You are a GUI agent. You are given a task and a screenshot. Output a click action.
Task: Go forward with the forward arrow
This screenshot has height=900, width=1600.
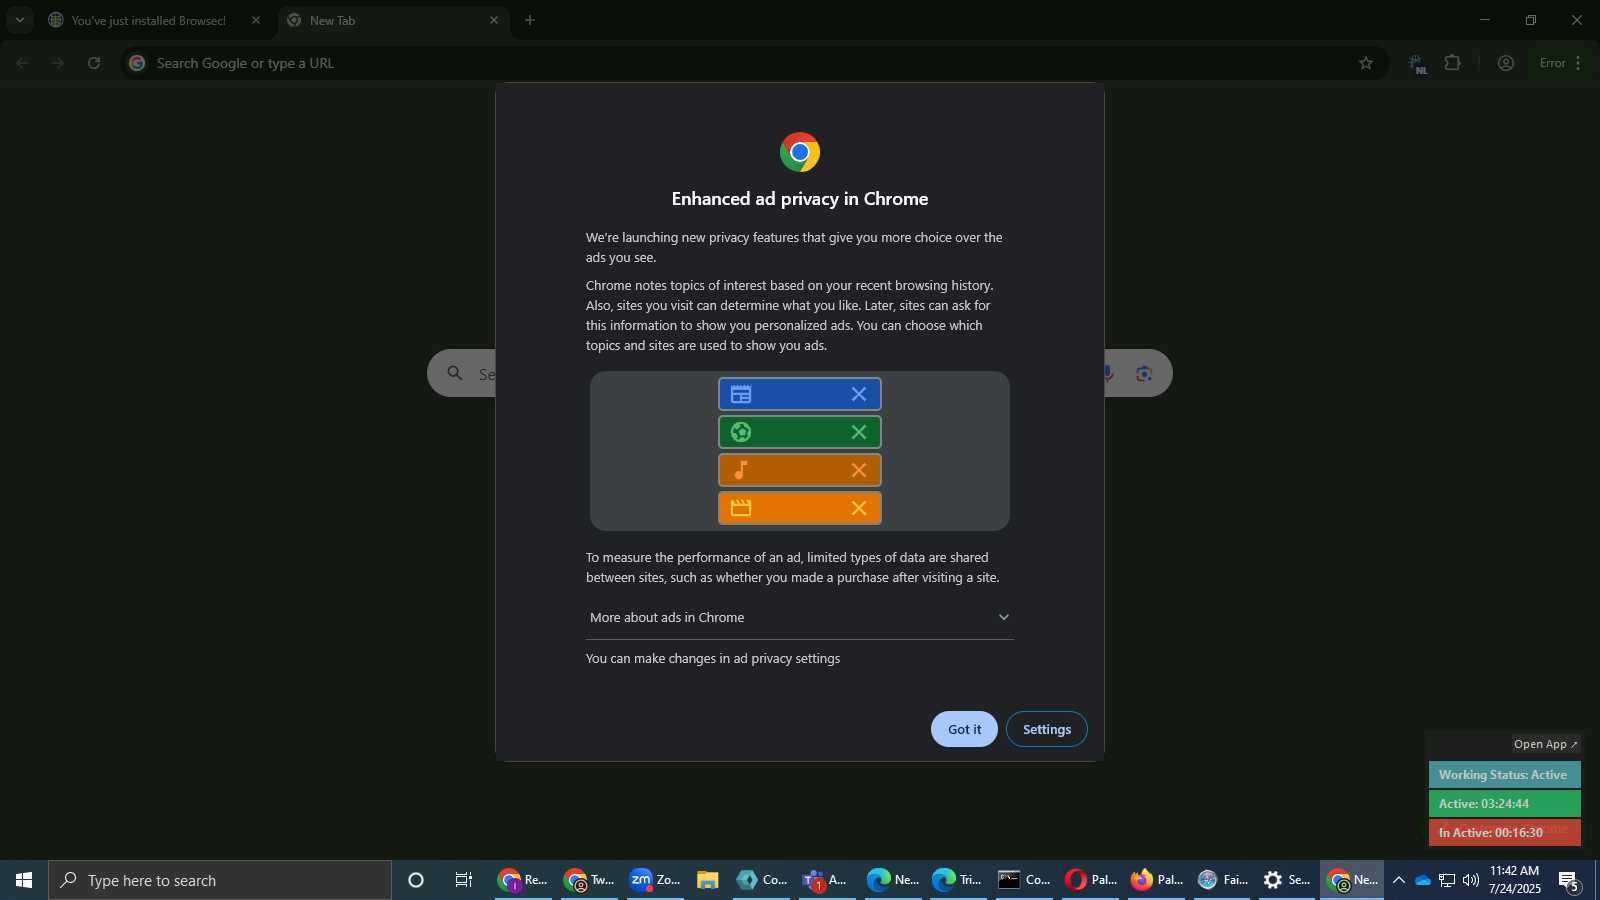click(58, 63)
